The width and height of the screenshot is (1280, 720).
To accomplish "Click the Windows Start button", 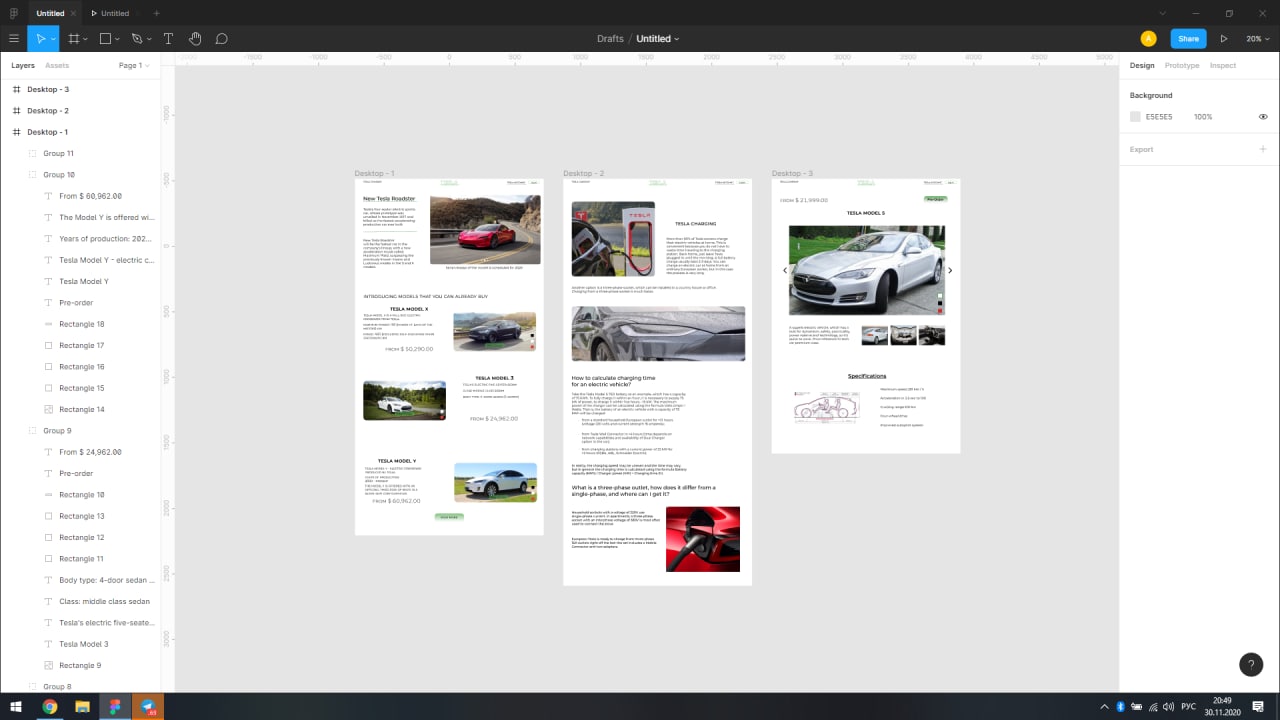I will (16, 706).
